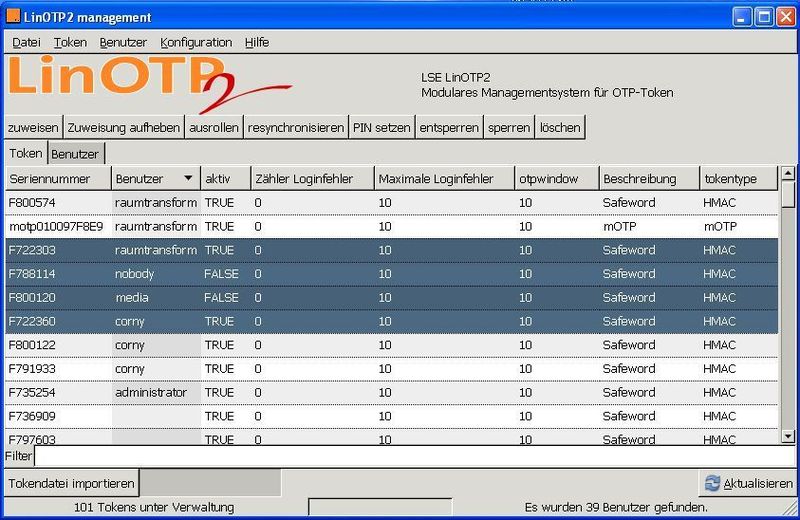Click into the Filter text field
The height and width of the screenshot is (520, 800).
tap(414, 456)
